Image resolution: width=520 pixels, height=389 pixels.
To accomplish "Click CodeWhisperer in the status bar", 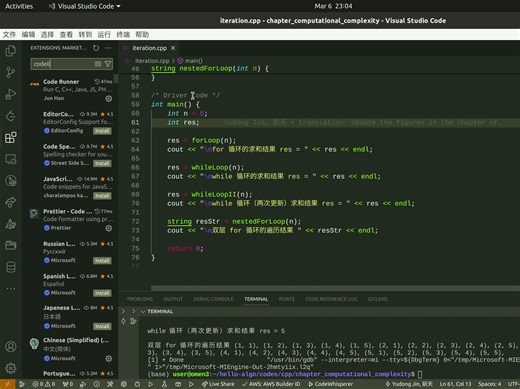I will (x=330, y=384).
